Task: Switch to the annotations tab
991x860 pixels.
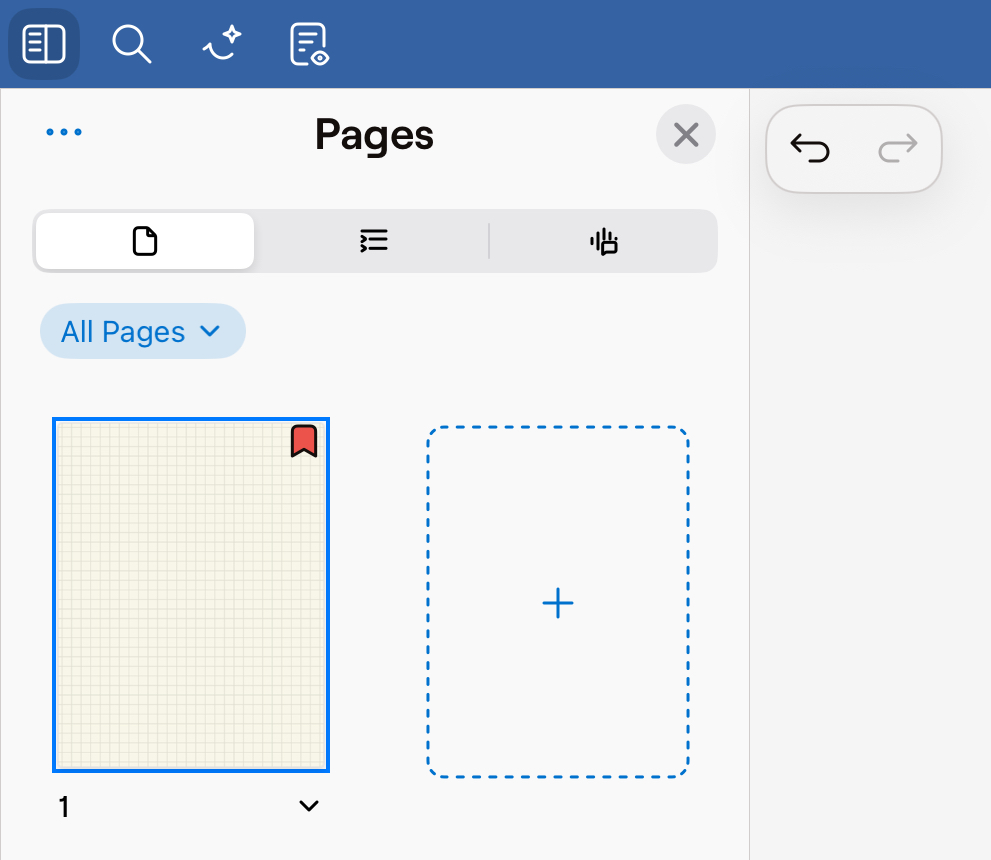Action: 604,241
